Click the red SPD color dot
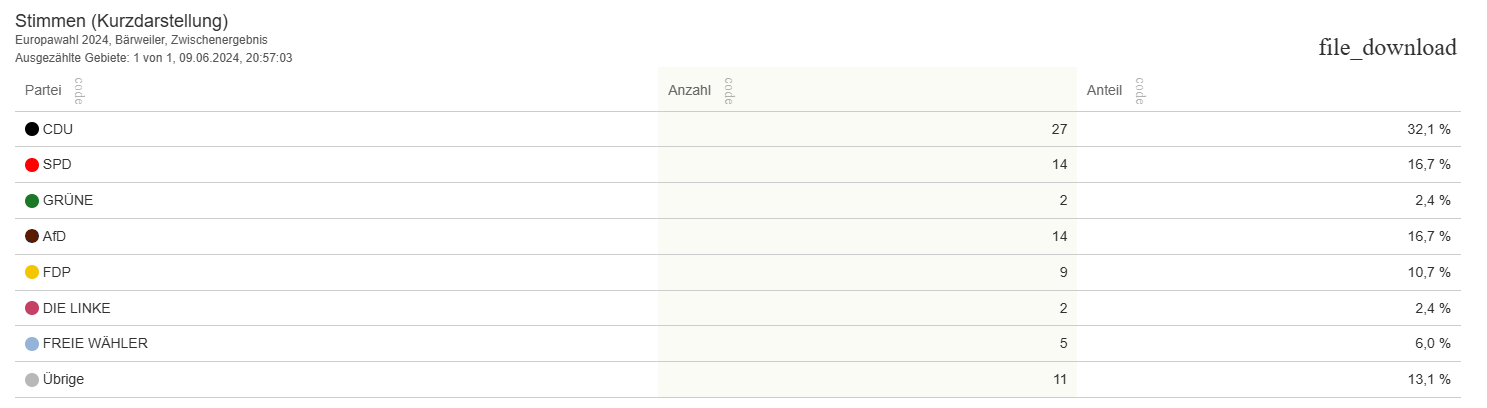Viewport: 1487px width, 408px height. coord(32,165)
